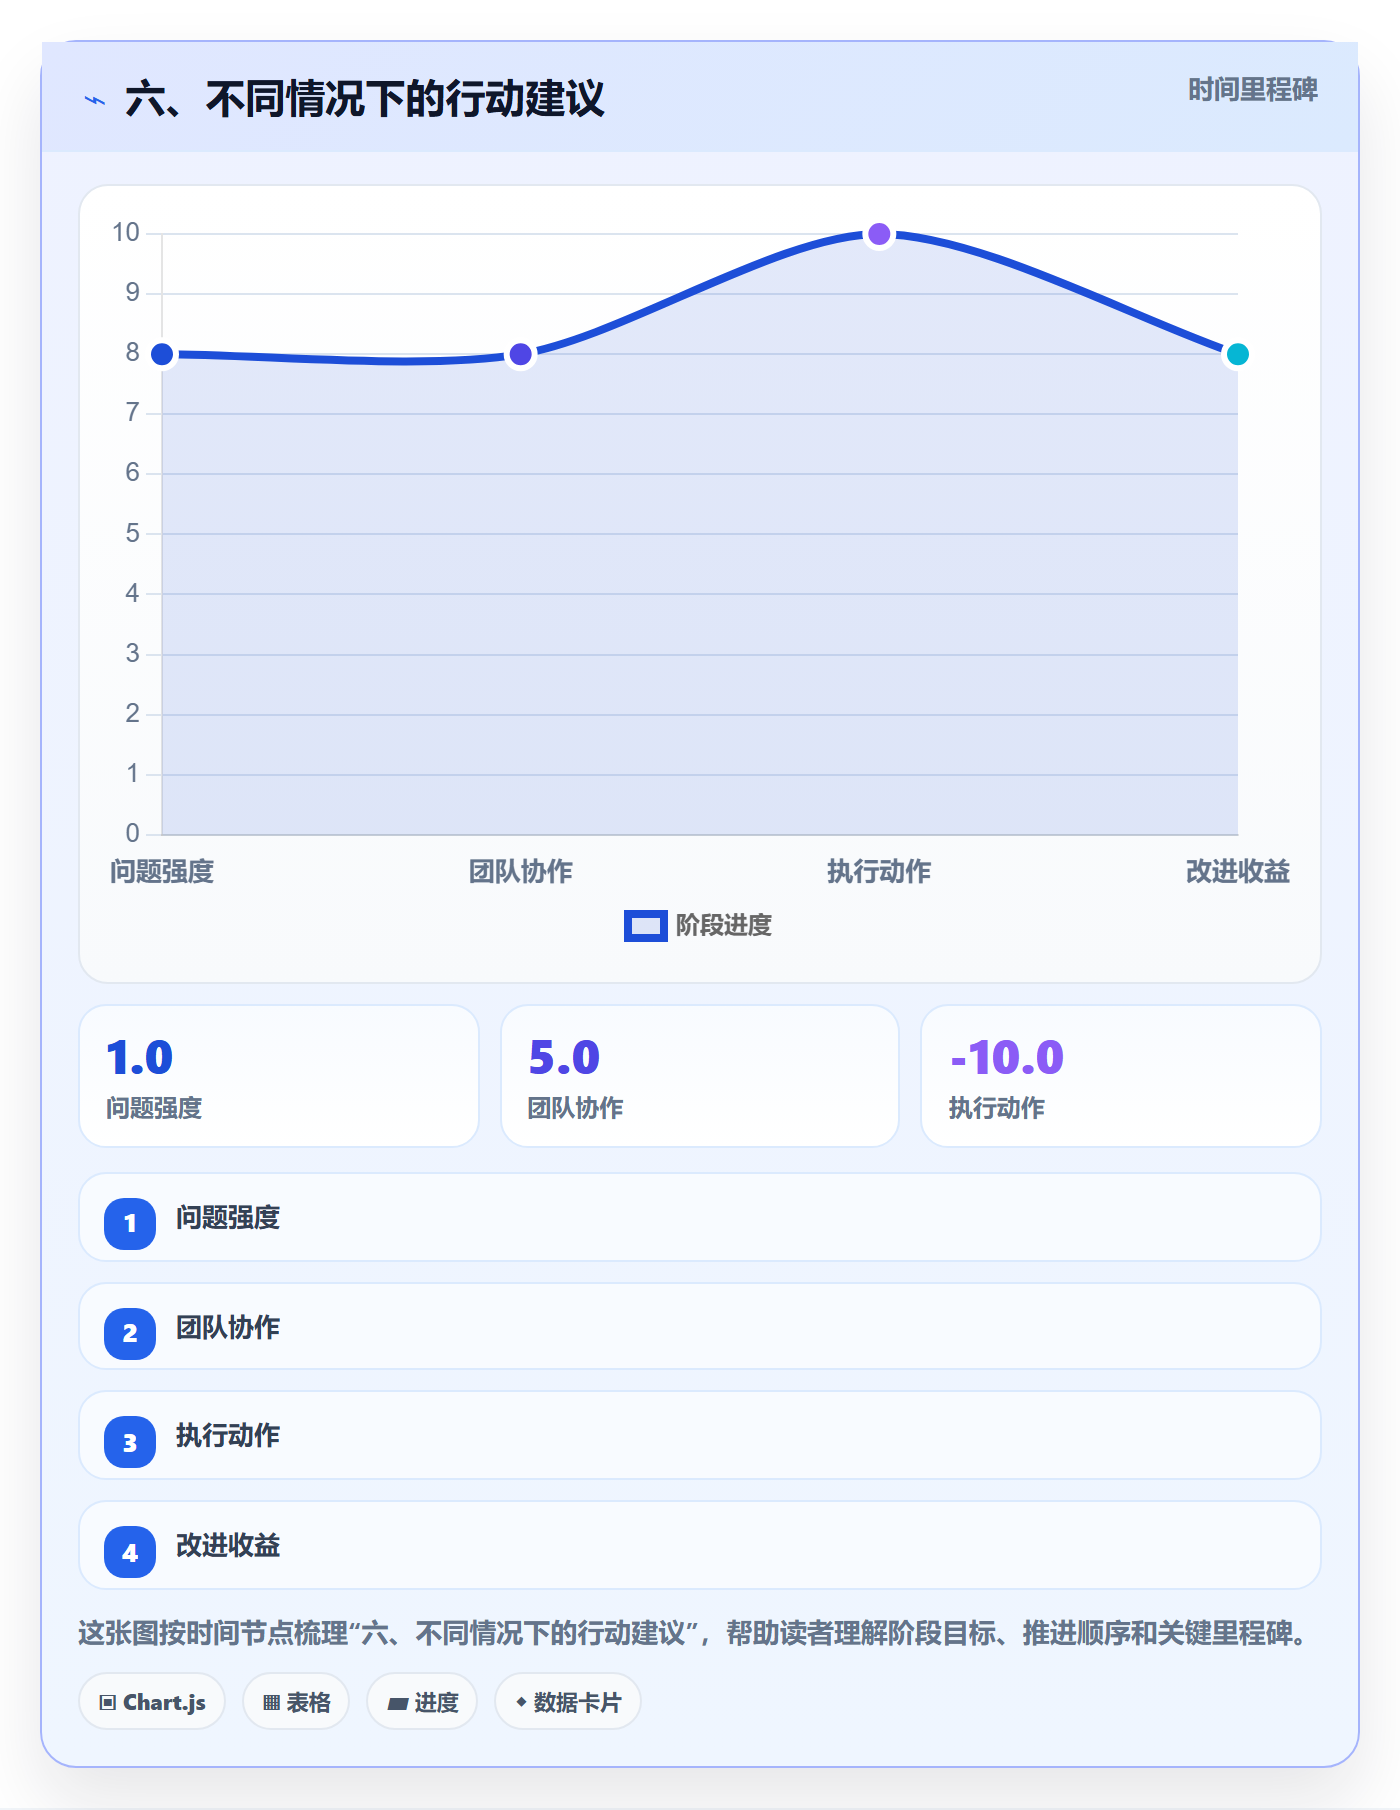Click the 阶段进度 legend text
1400x1810 pixels.
723,925
